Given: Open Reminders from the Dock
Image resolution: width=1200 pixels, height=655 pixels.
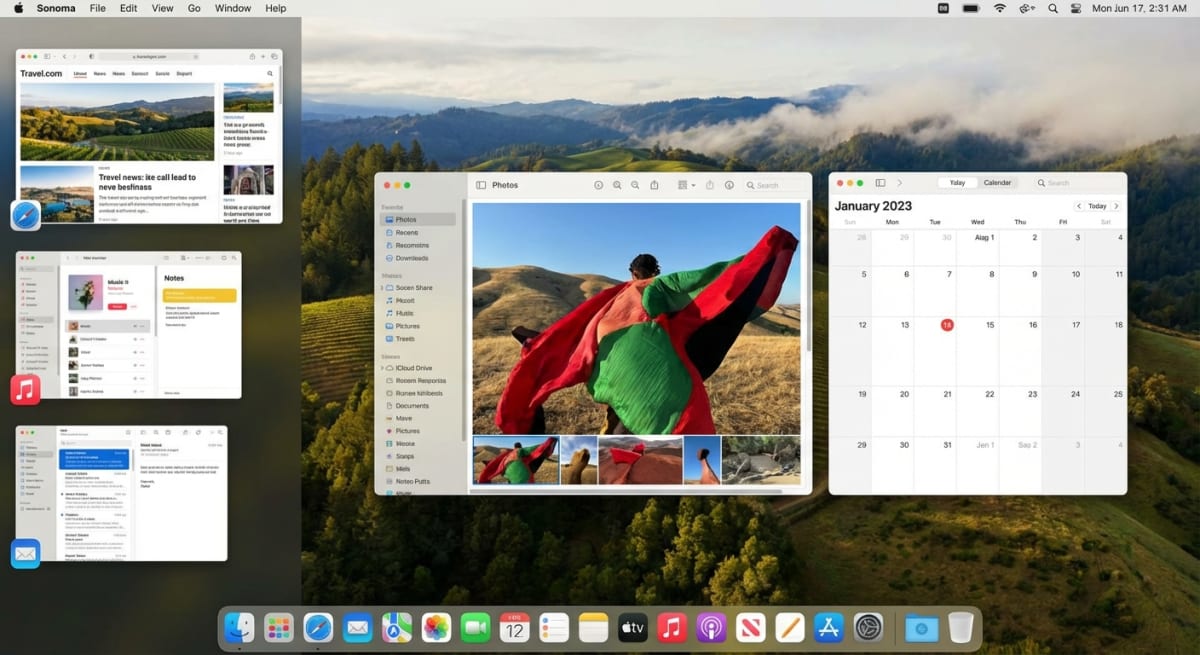Looking at the screenshot, I should point(554,628).
